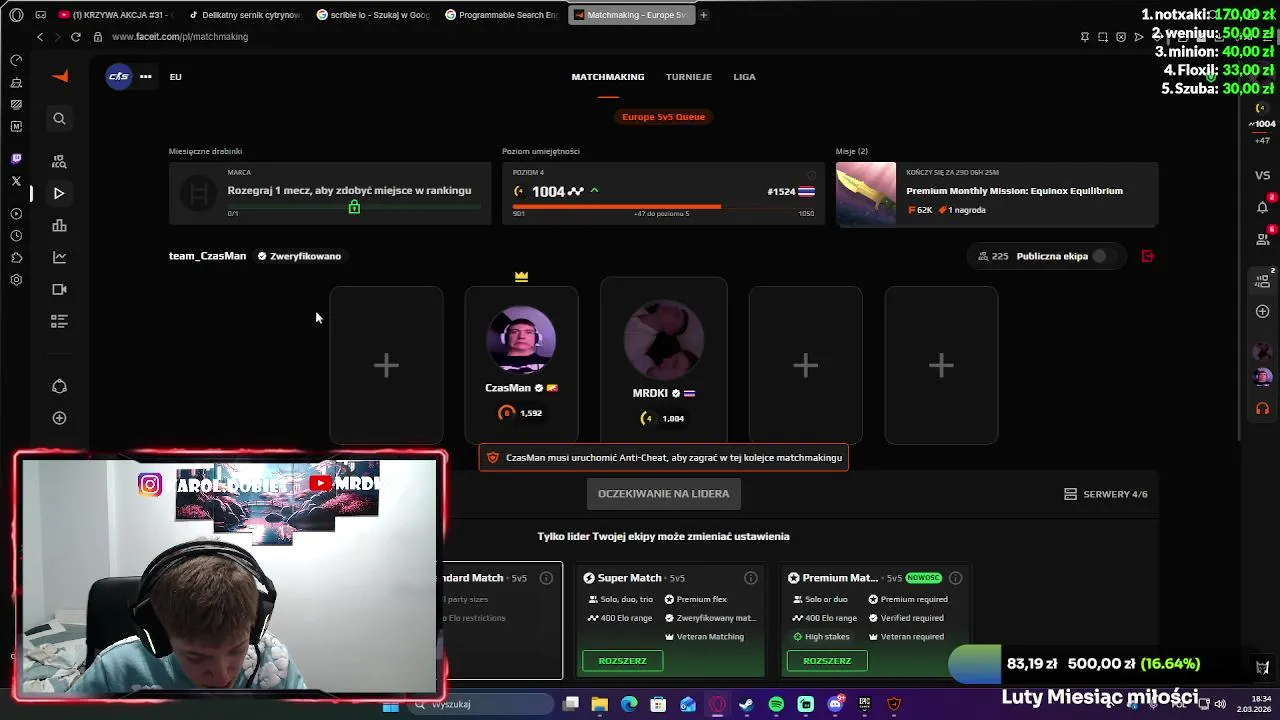Open the find players sidebar icon

click(x=59, y=161)
